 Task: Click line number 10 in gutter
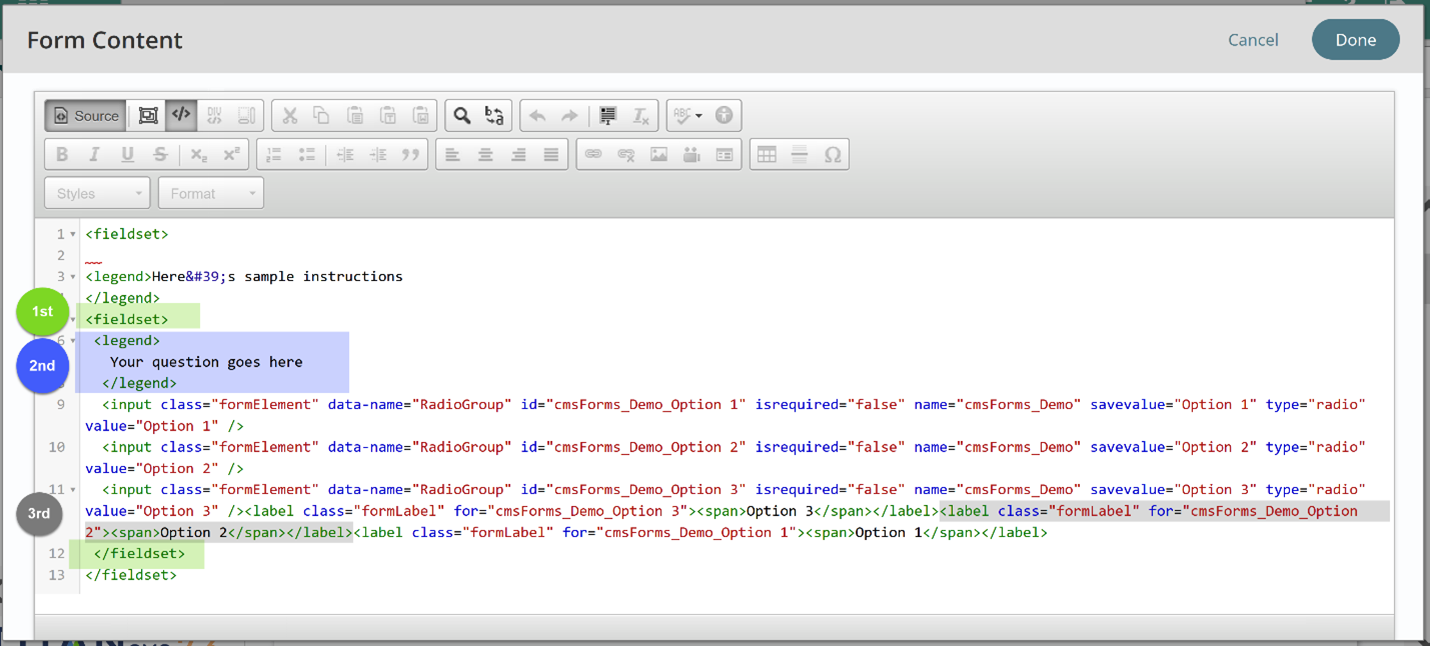click(57, 447)
